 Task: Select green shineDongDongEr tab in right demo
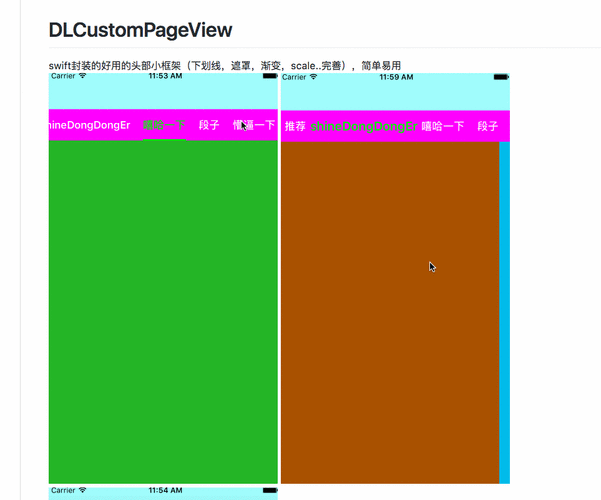coord(364,127)
